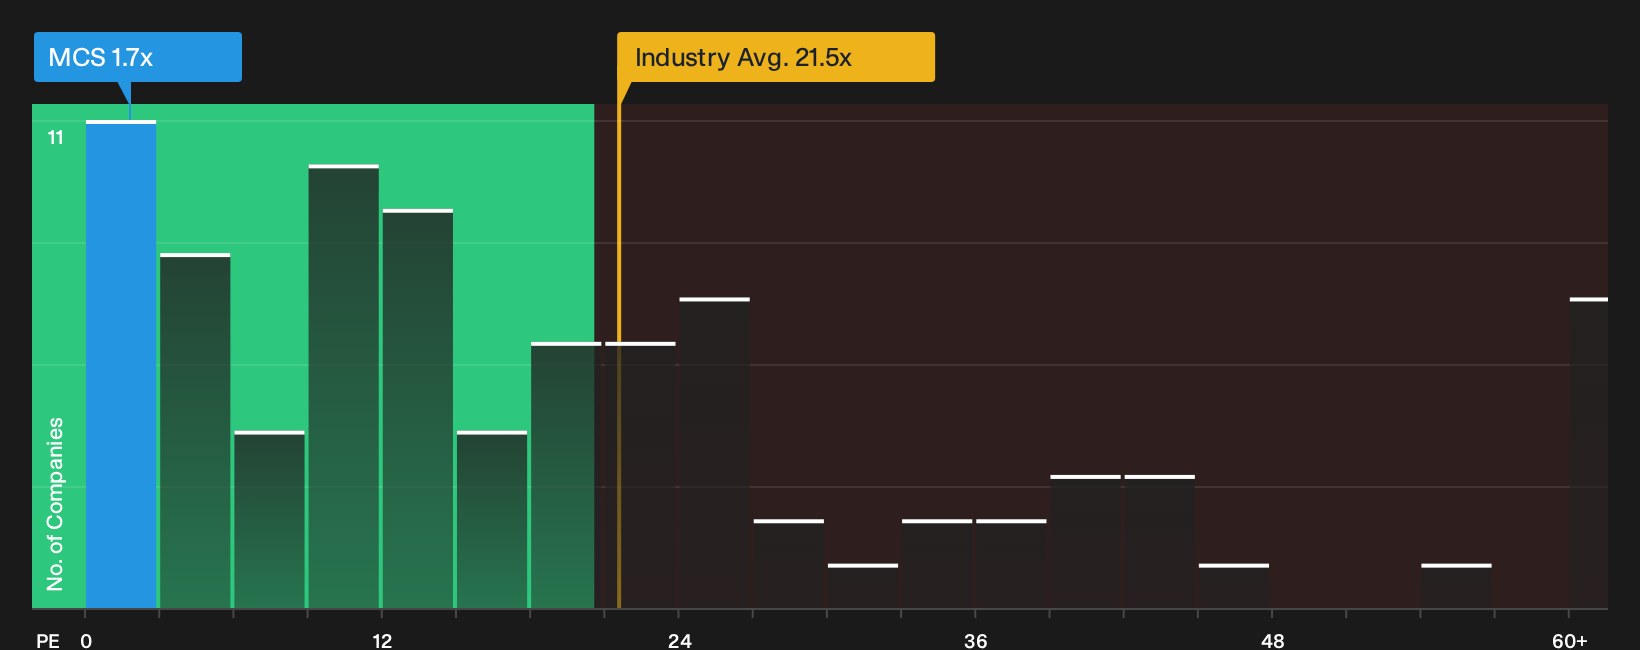Select the bar for PE 6 to 9

tap(269, 520)
